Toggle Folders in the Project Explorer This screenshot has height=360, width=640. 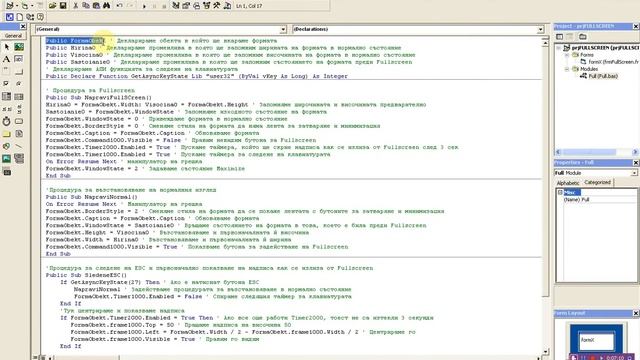click(582, 37)
